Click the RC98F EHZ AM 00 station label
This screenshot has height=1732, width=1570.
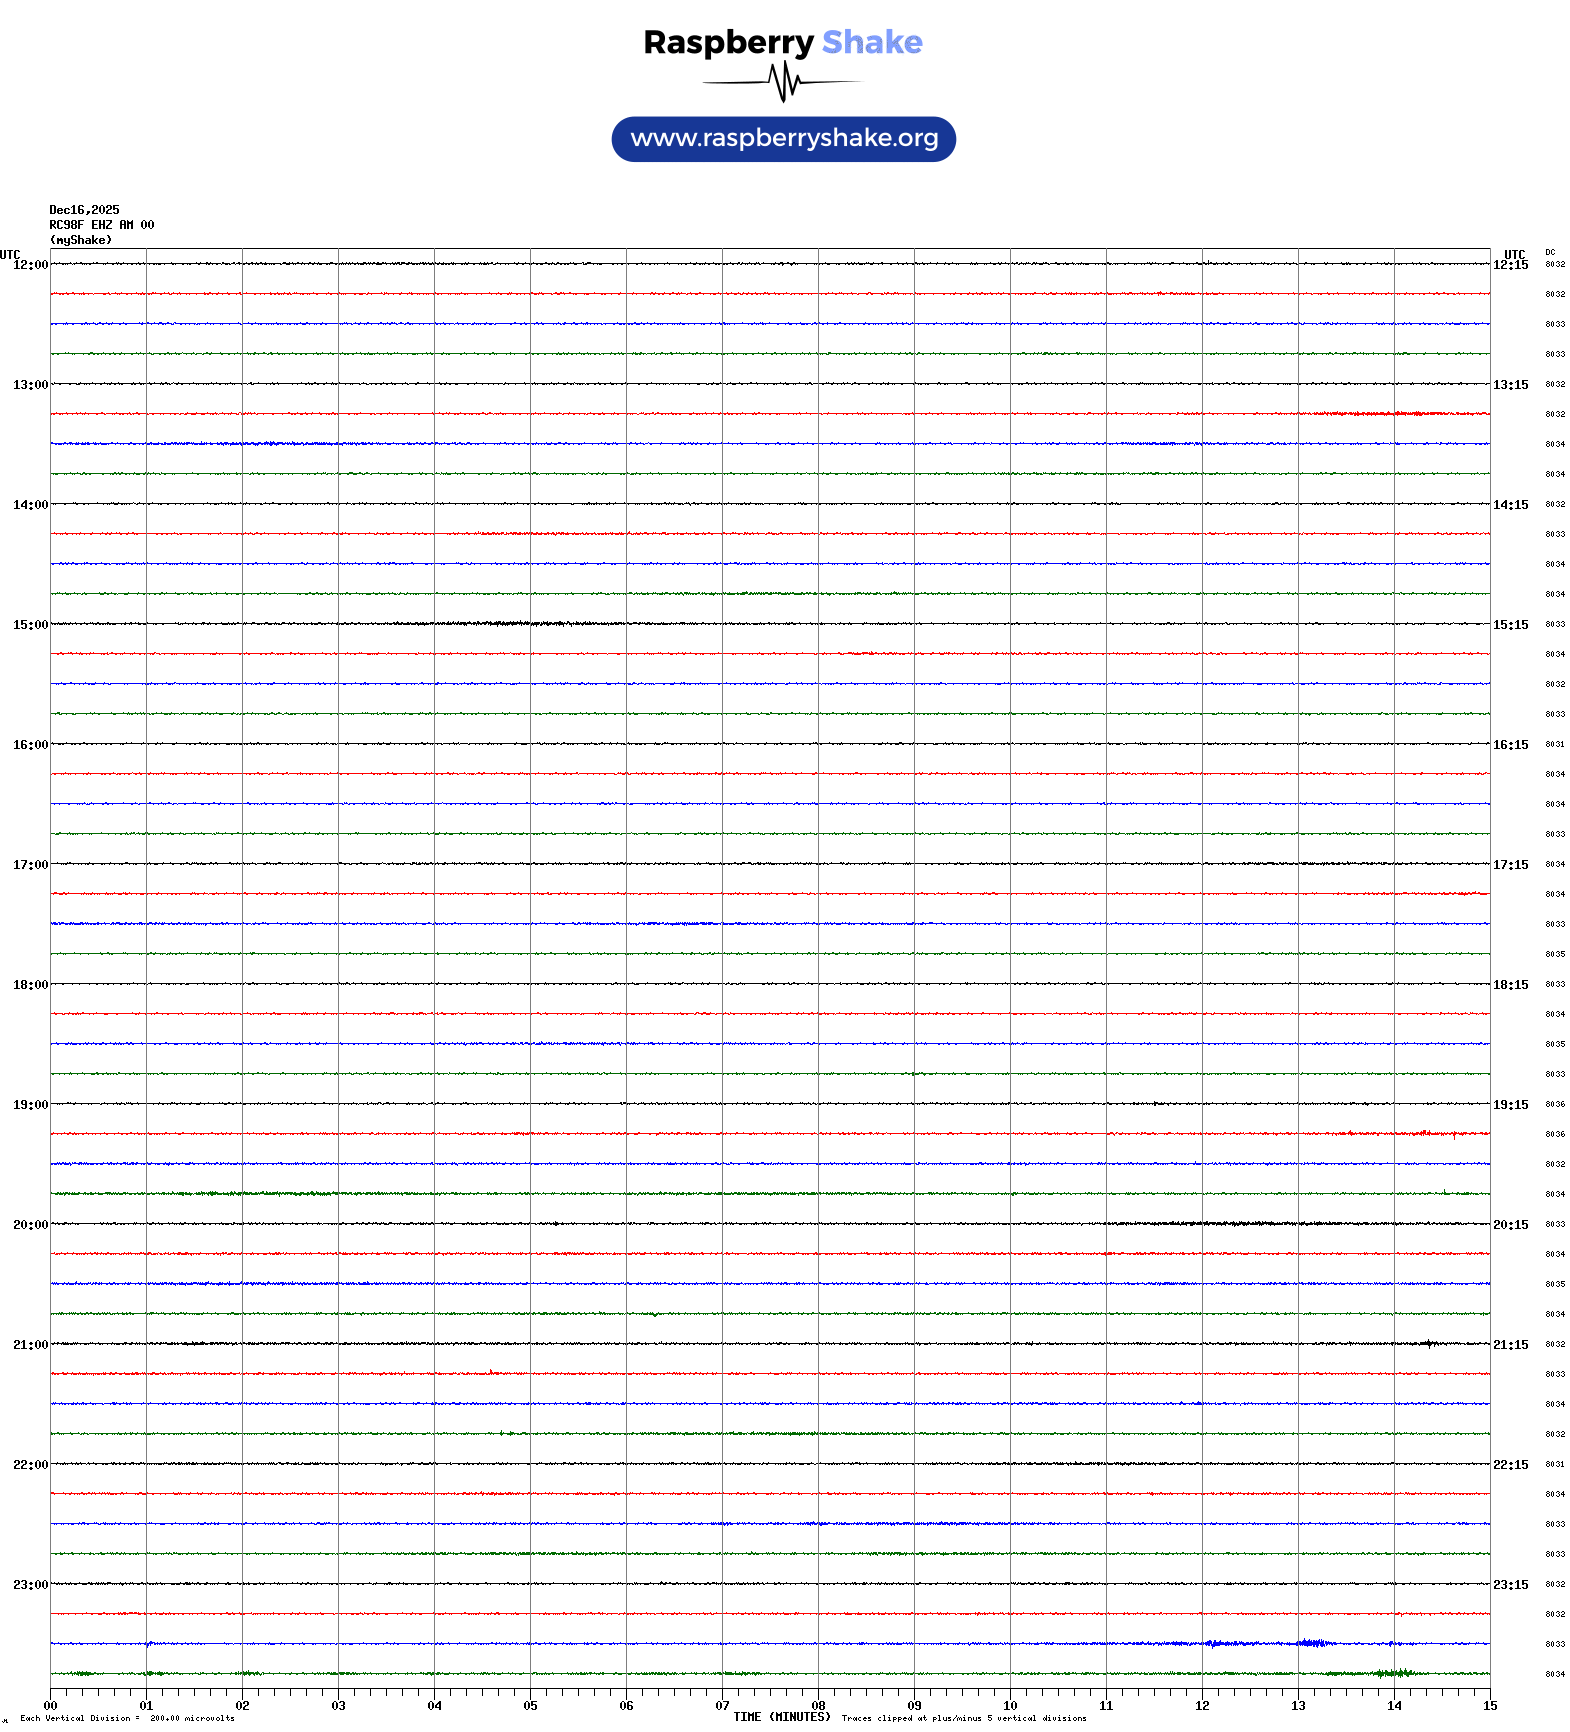(102, 225)
